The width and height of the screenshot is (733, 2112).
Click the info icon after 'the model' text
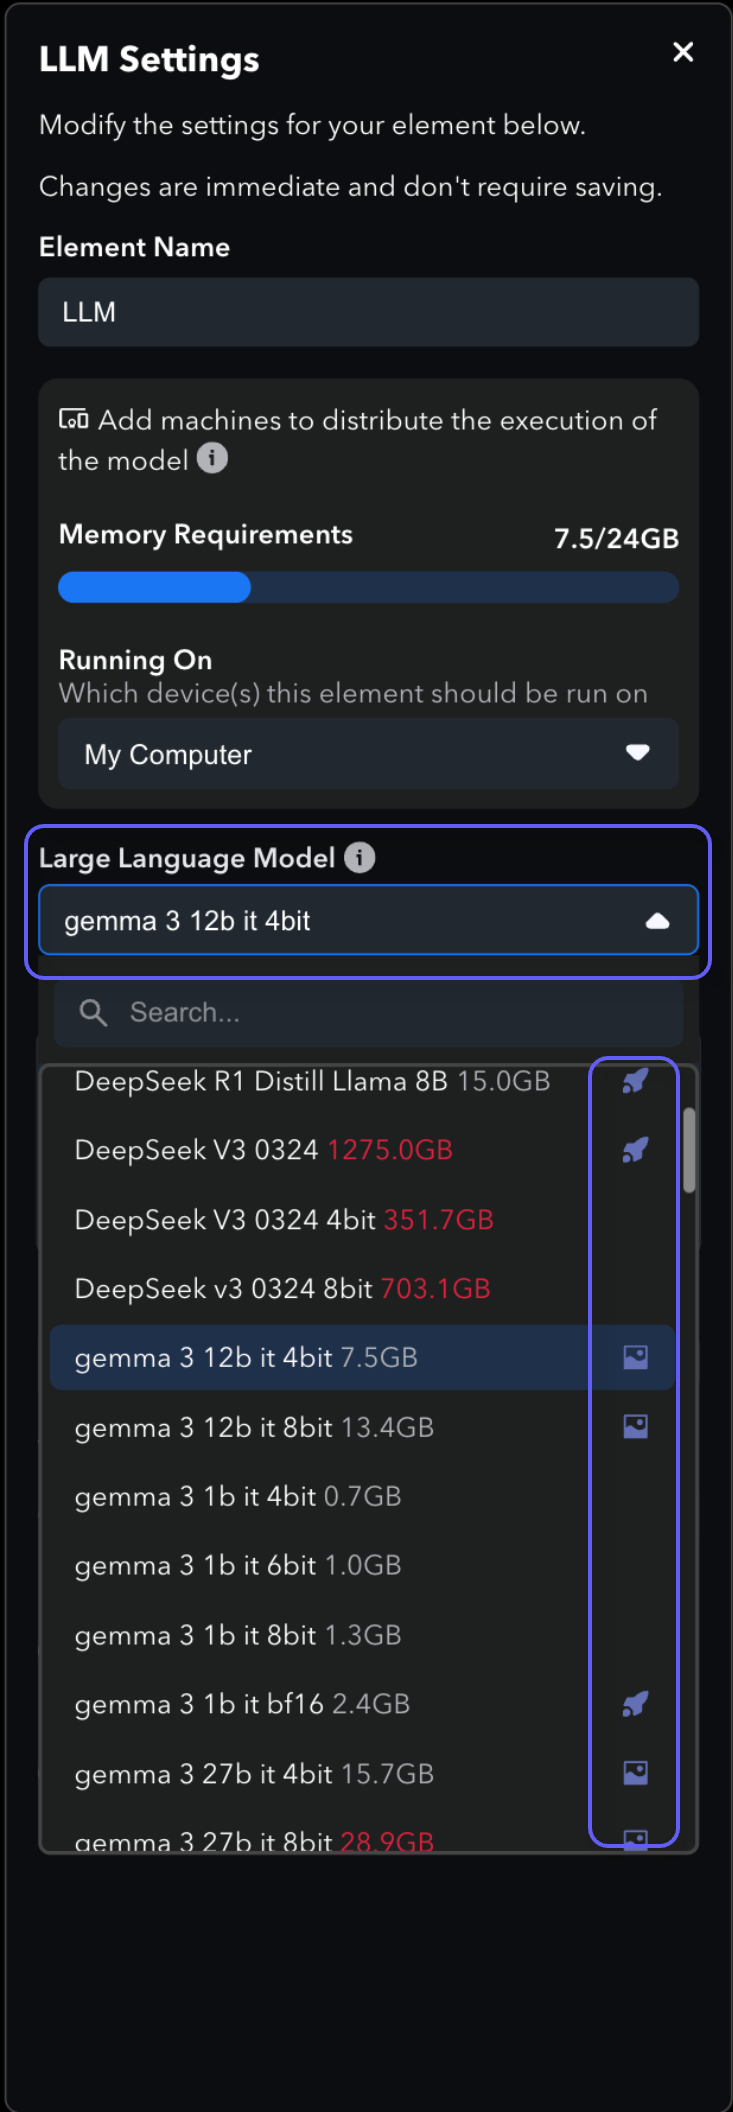click(212, 459)
